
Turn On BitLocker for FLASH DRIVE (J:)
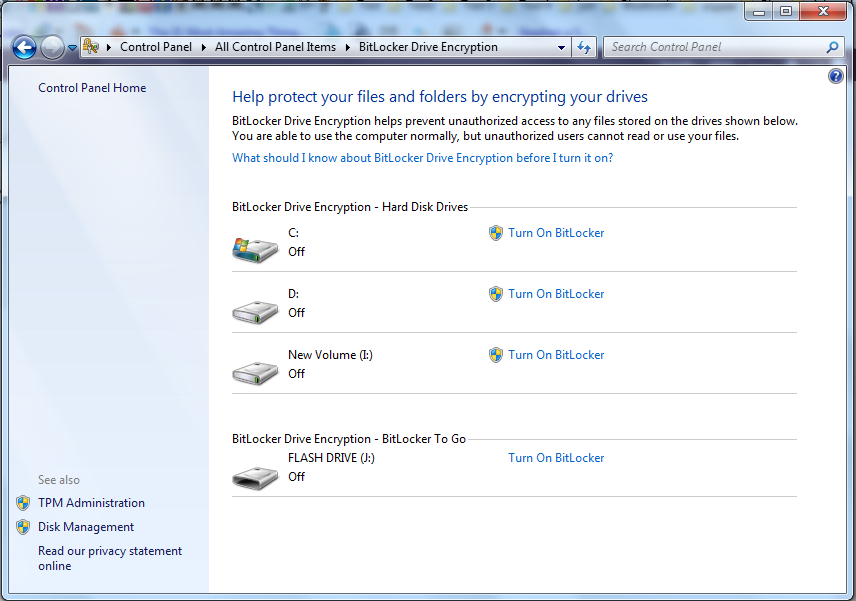(x=556, y=458)
